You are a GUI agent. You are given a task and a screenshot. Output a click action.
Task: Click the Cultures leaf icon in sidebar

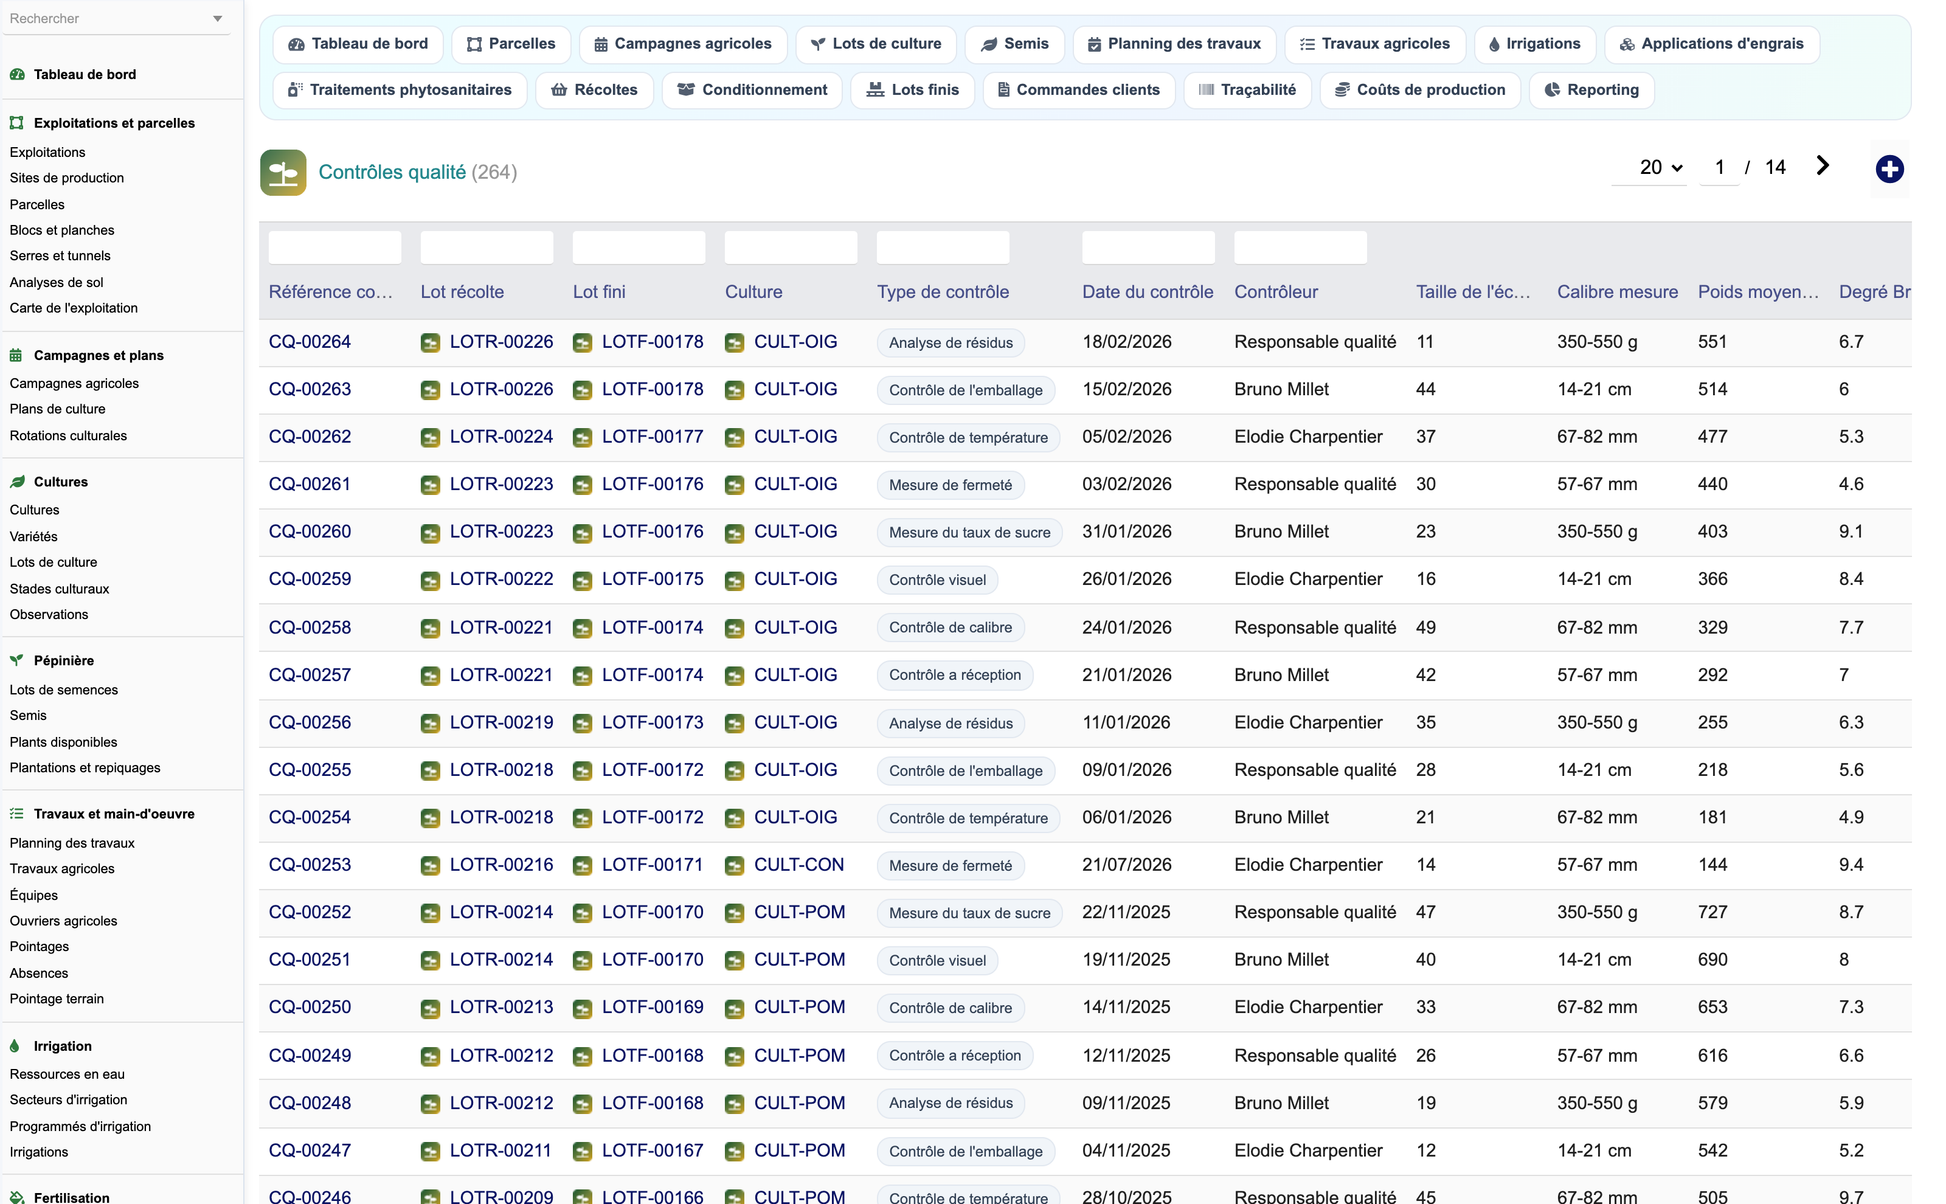click(x=17, y=482)
